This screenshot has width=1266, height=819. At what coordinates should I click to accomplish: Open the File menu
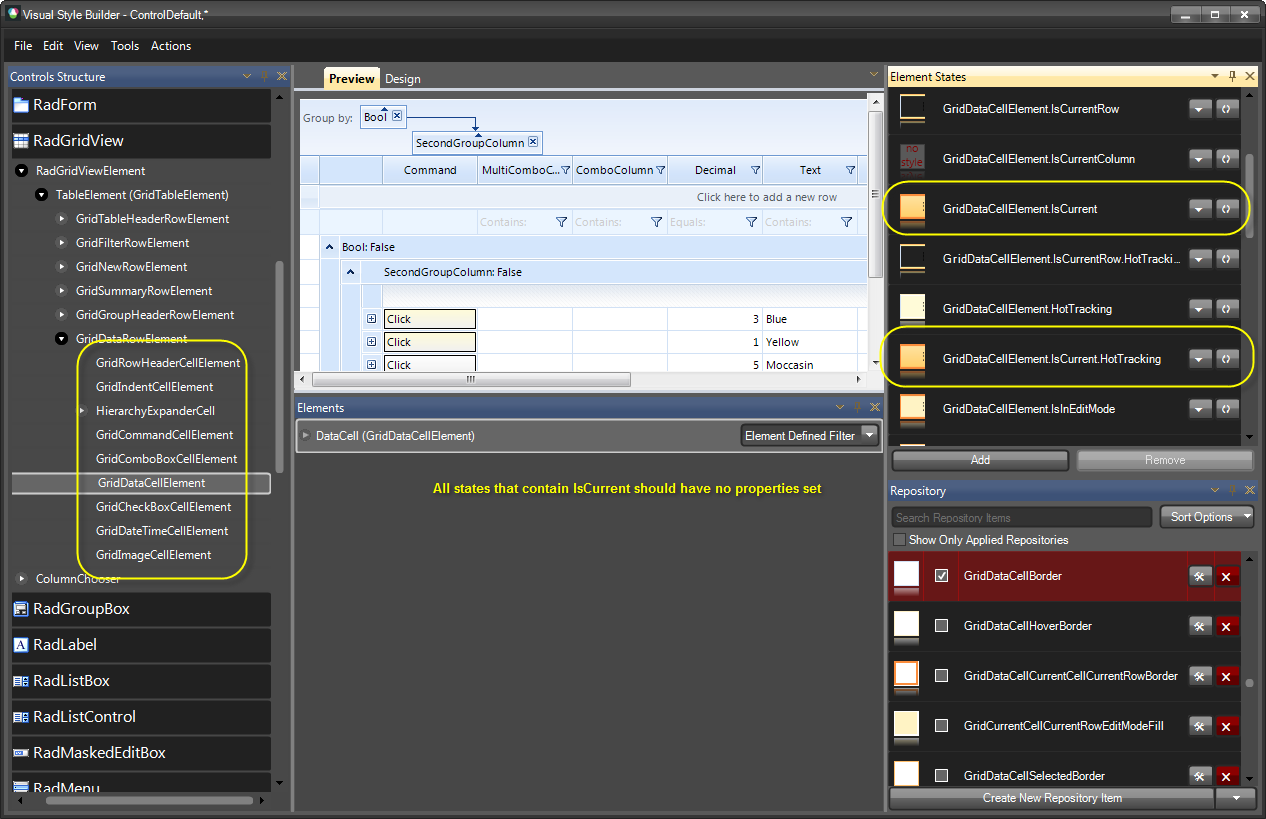tap(23, 46)
